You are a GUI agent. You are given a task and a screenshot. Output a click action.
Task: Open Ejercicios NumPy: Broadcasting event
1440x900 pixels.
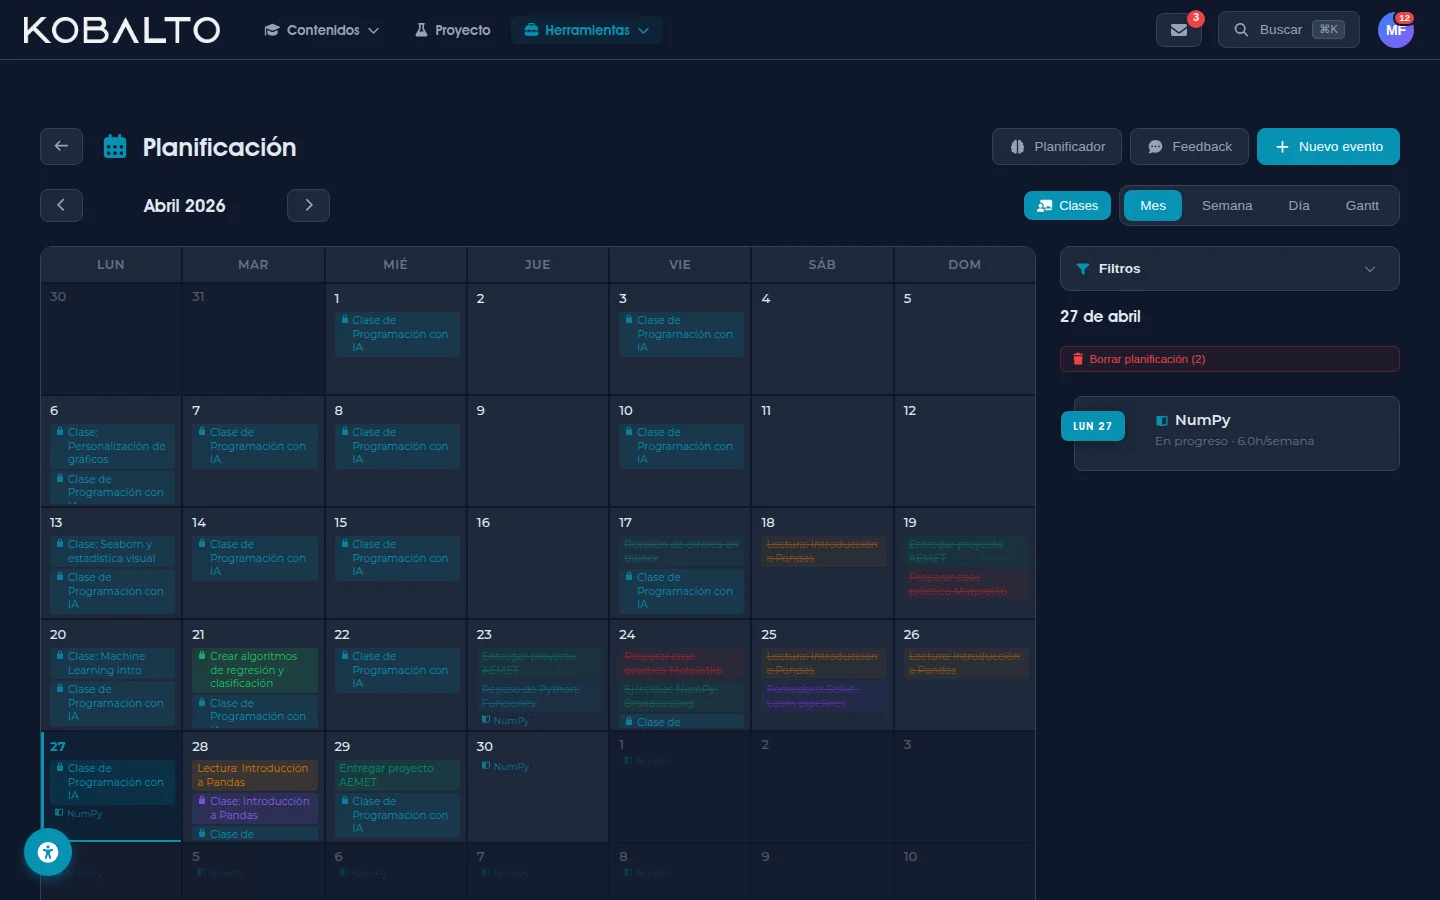pyautogui.click(x=682, y=697)
